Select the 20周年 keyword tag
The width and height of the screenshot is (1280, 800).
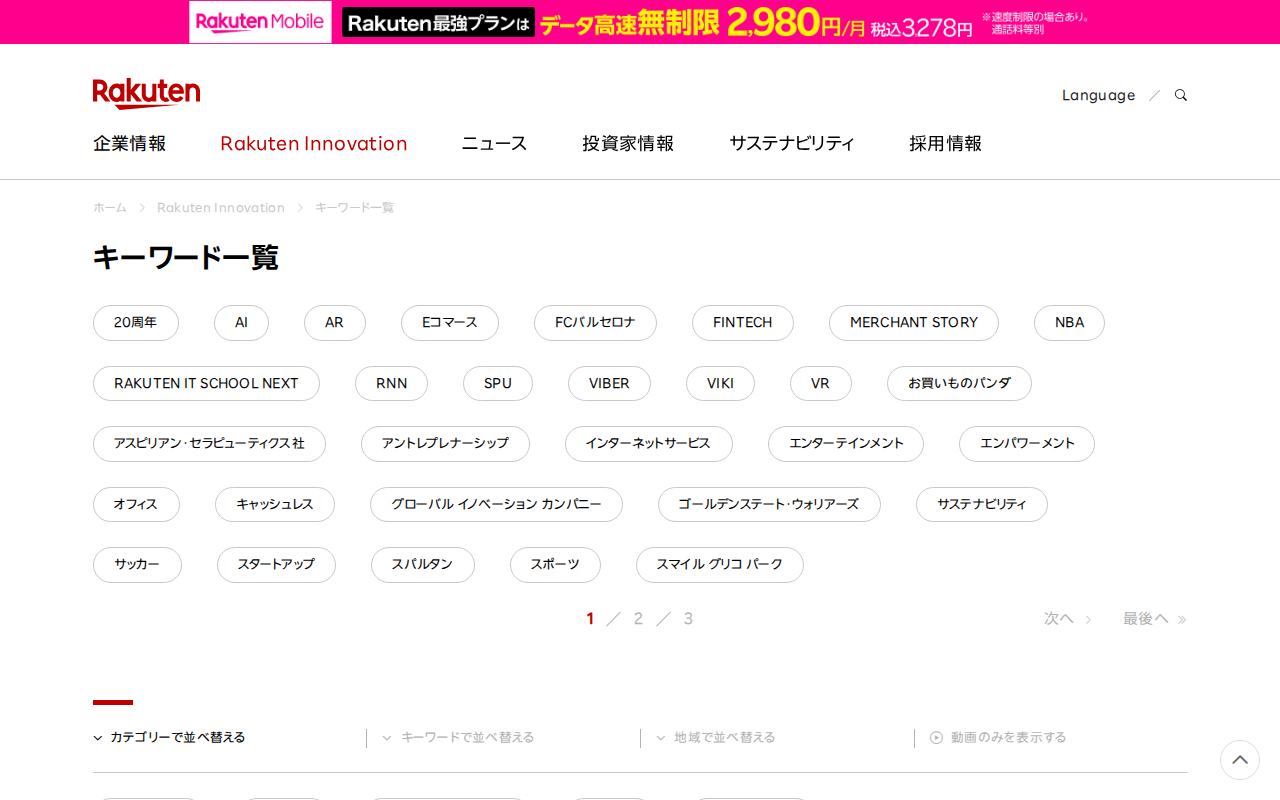pyautogui.click(x=136, y=323)
